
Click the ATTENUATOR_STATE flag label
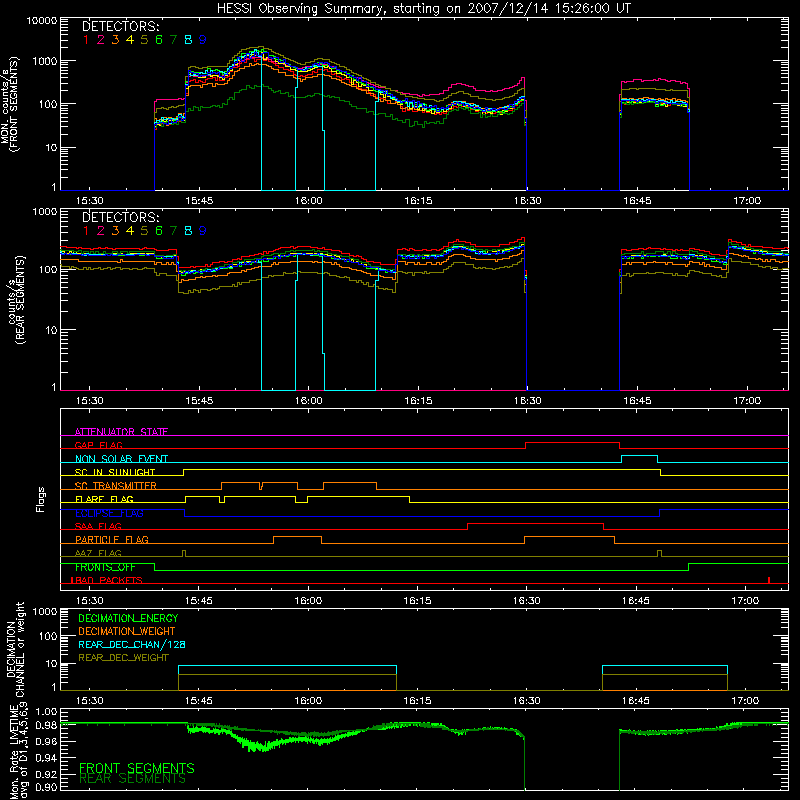tap(121, 432)
